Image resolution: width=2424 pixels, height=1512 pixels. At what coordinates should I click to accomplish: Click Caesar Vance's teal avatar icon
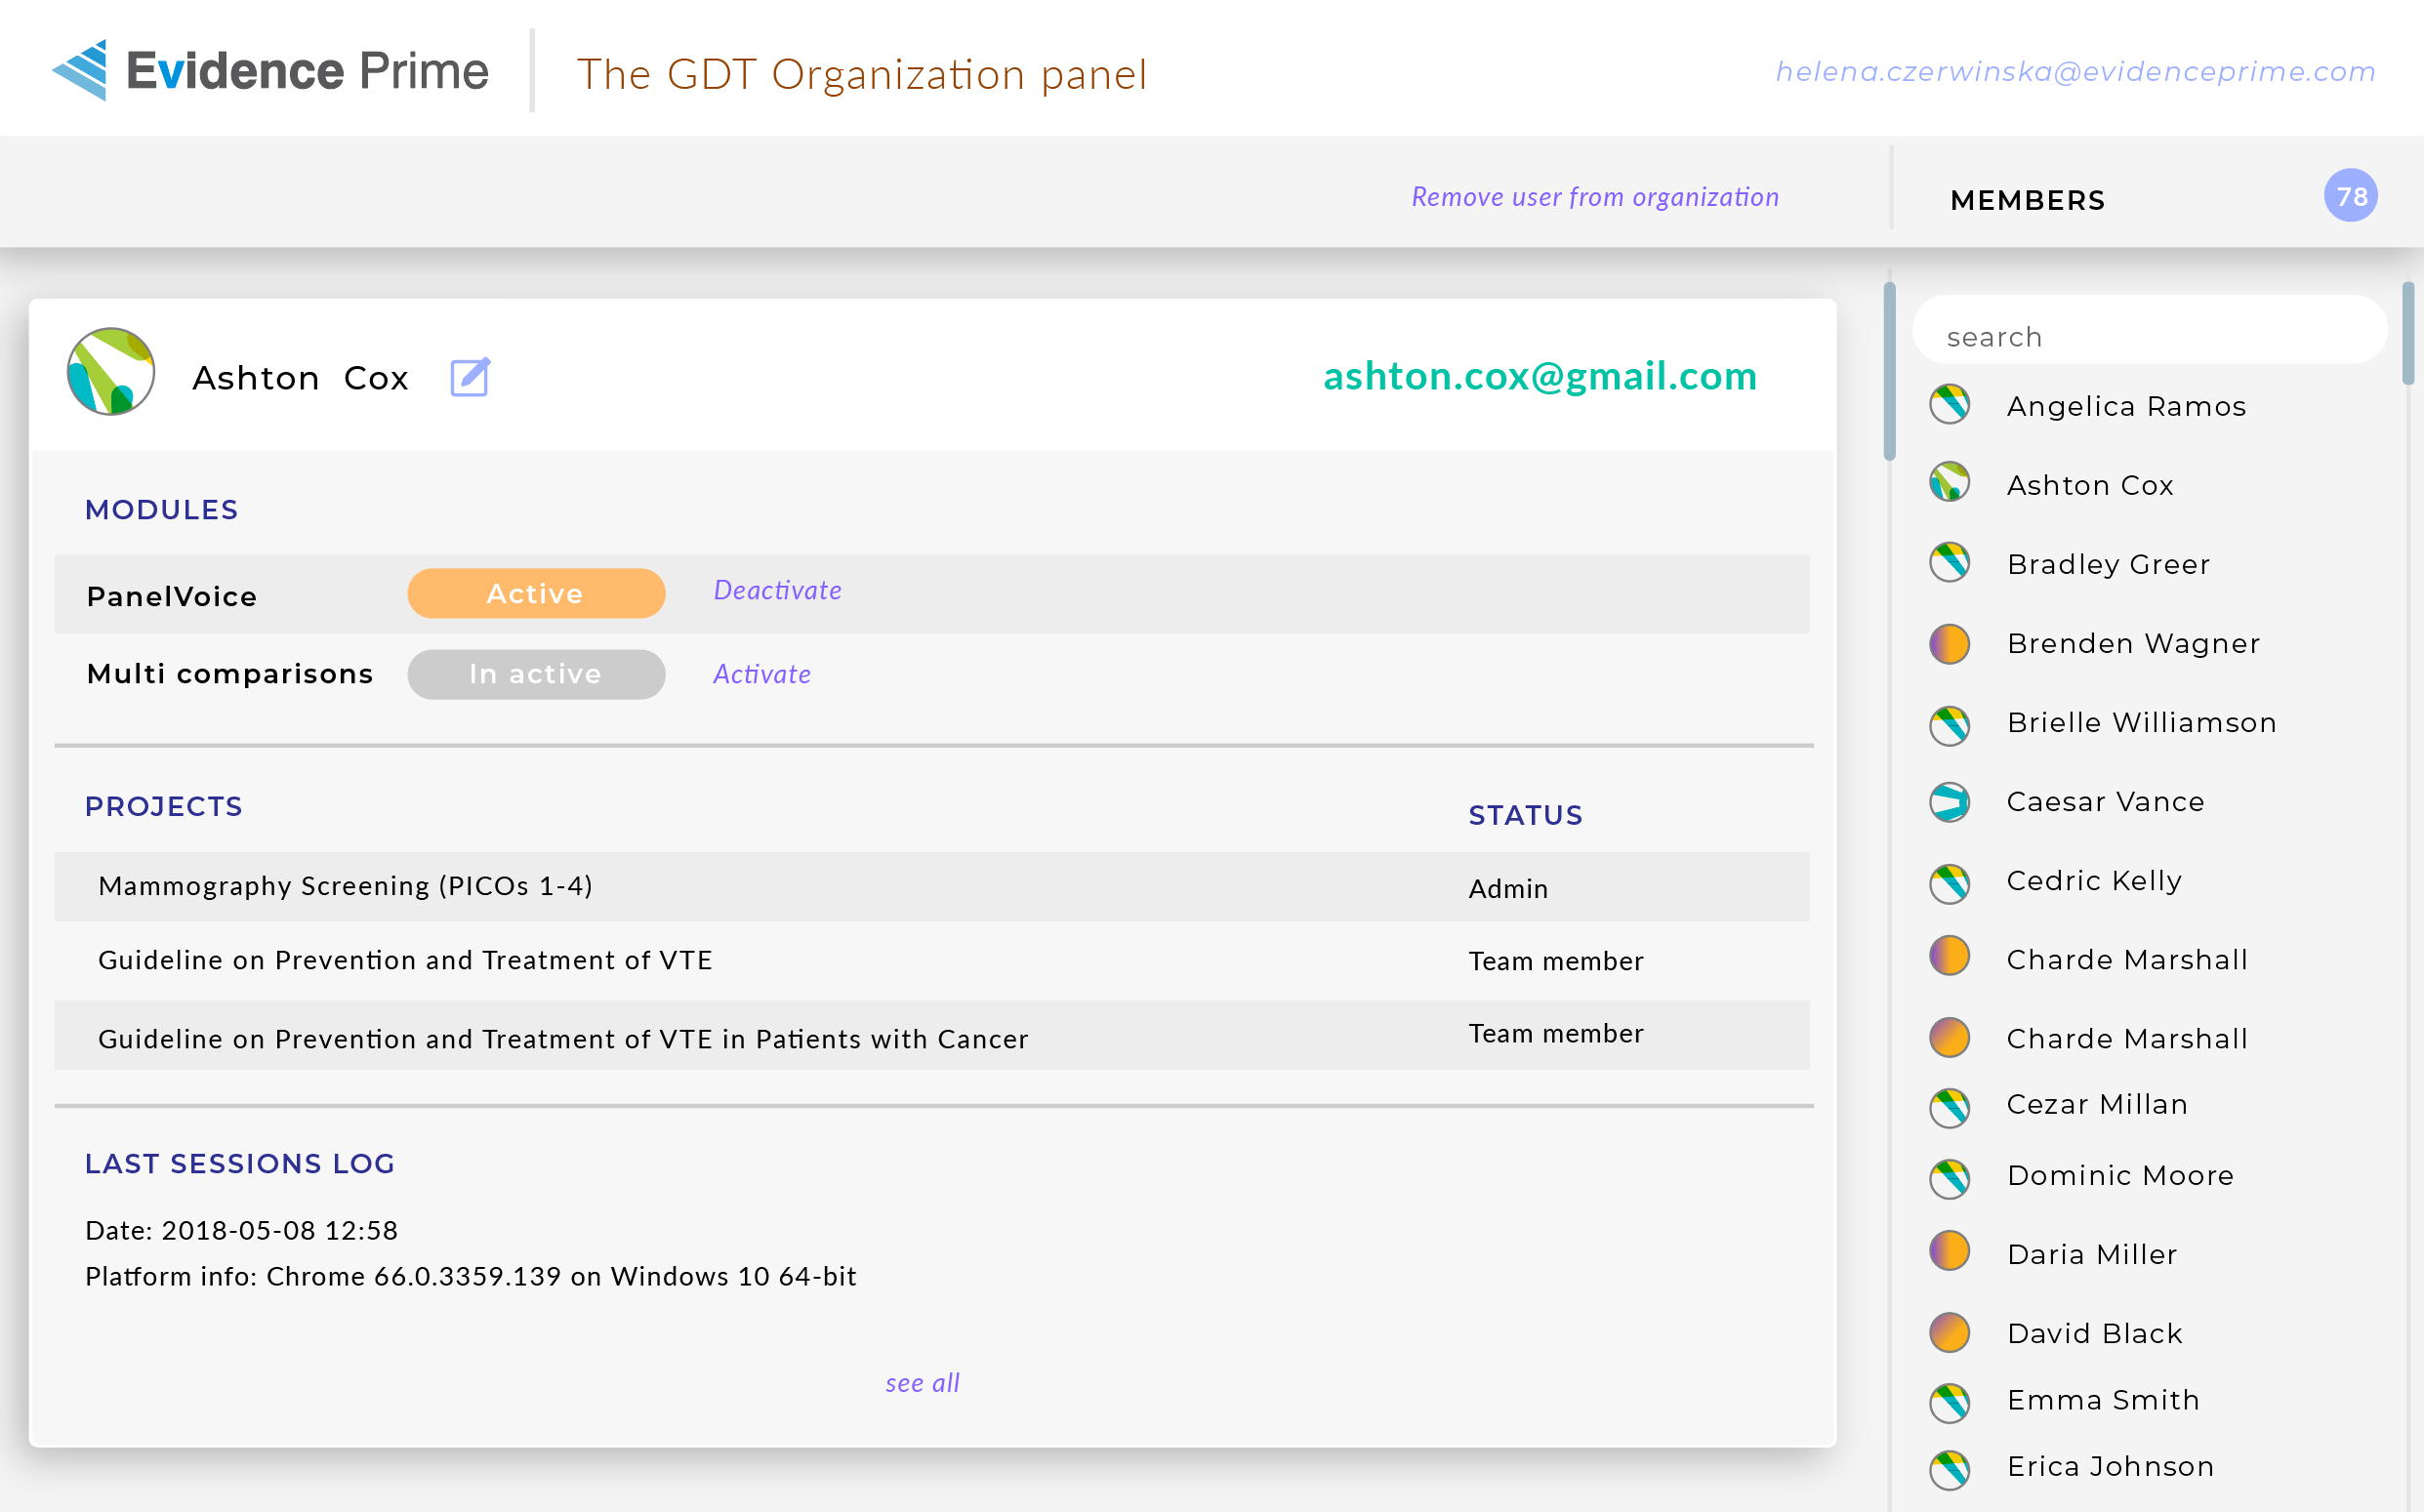tap(1949, 802)
